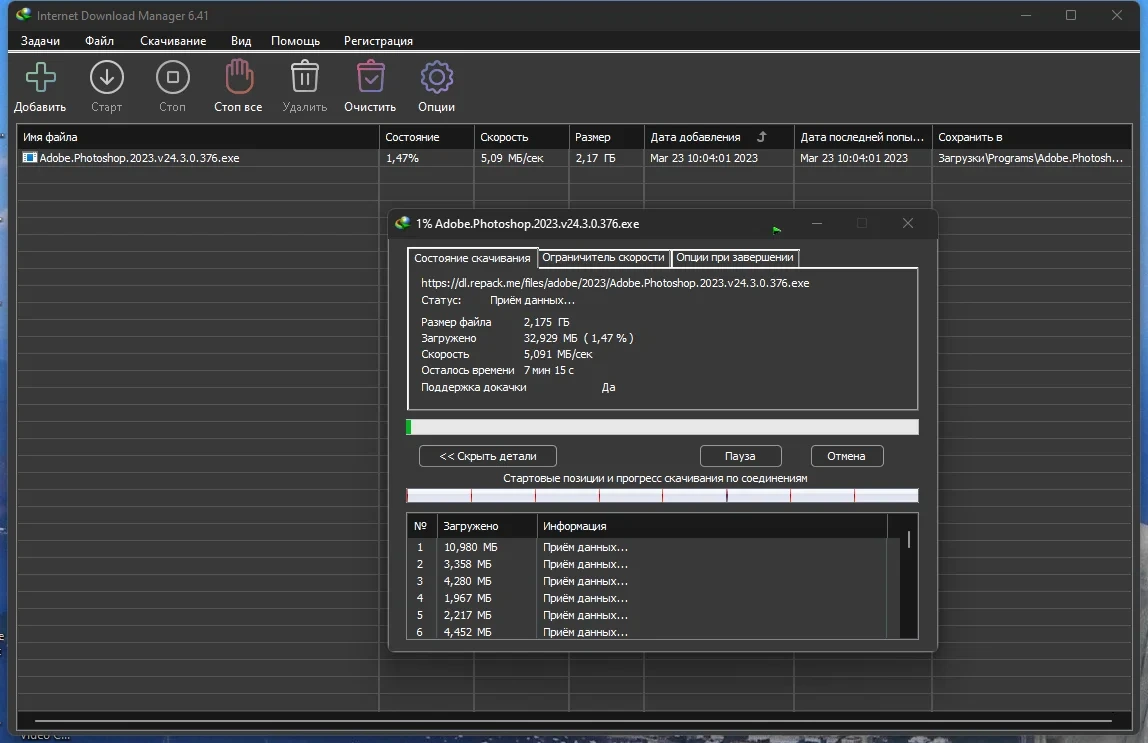The height and width of the screenshot is (743, 1148).
Task: Switch to Опции при завершении tab
Action: point(734,258)
